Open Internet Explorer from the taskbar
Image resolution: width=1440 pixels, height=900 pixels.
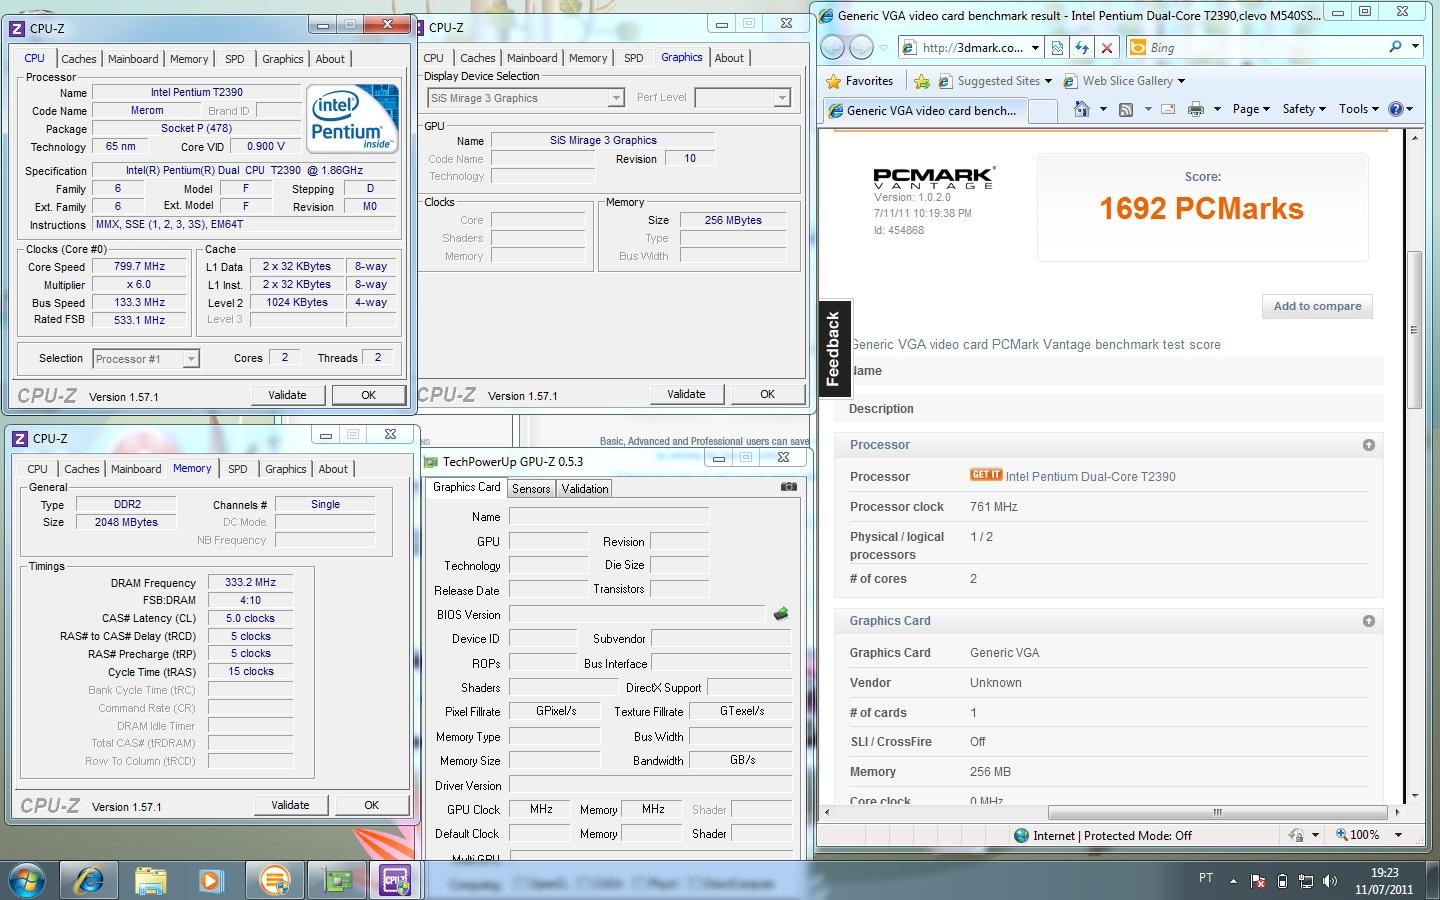click(x=89, y=880)
